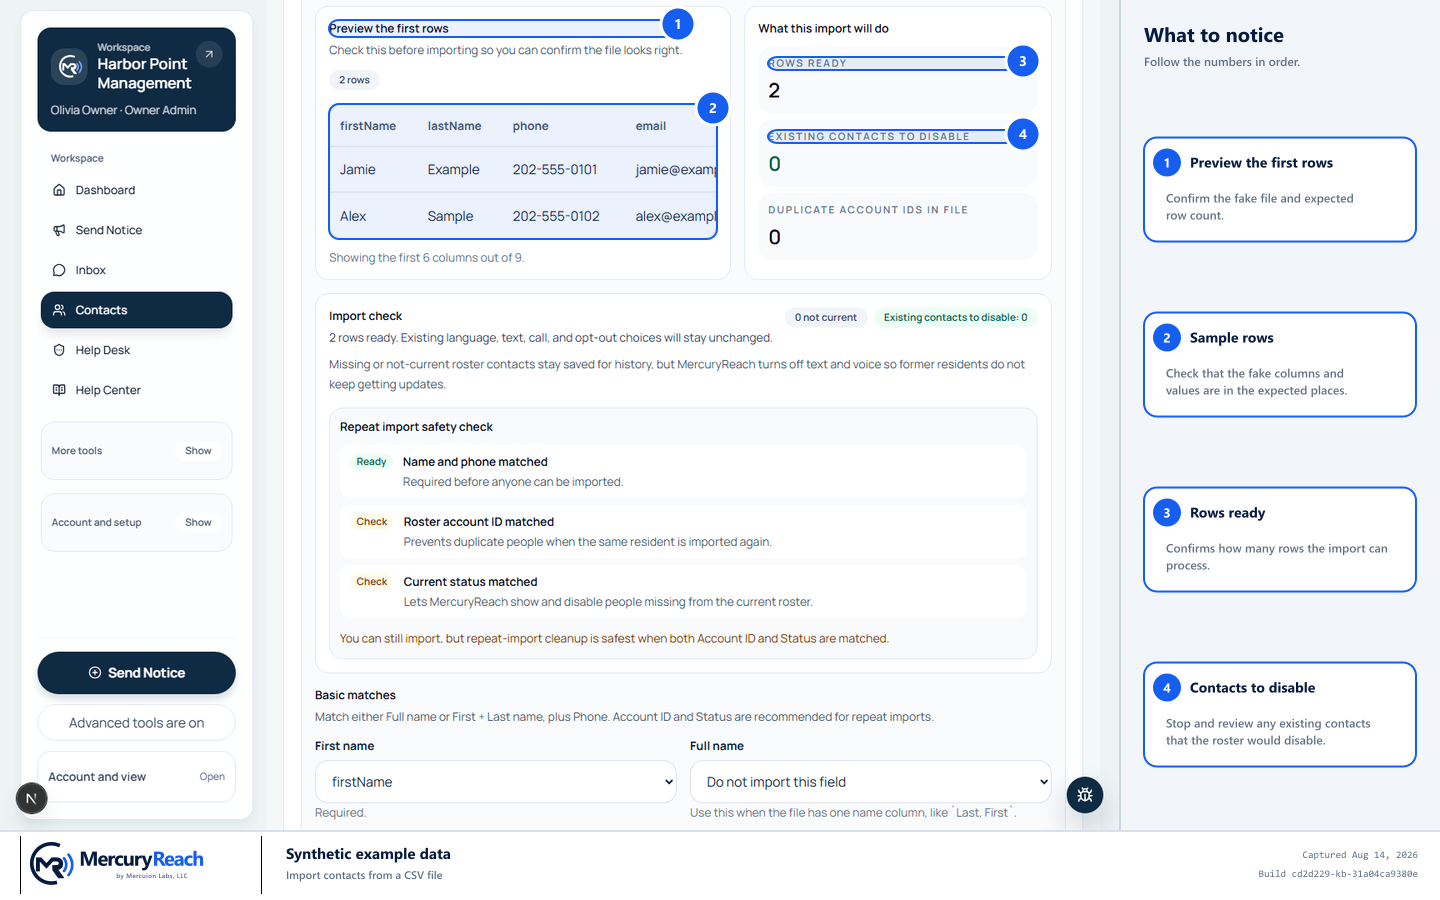
Task: Open step 1 Preview the first rows card
Action: (x=1280, y=190)
